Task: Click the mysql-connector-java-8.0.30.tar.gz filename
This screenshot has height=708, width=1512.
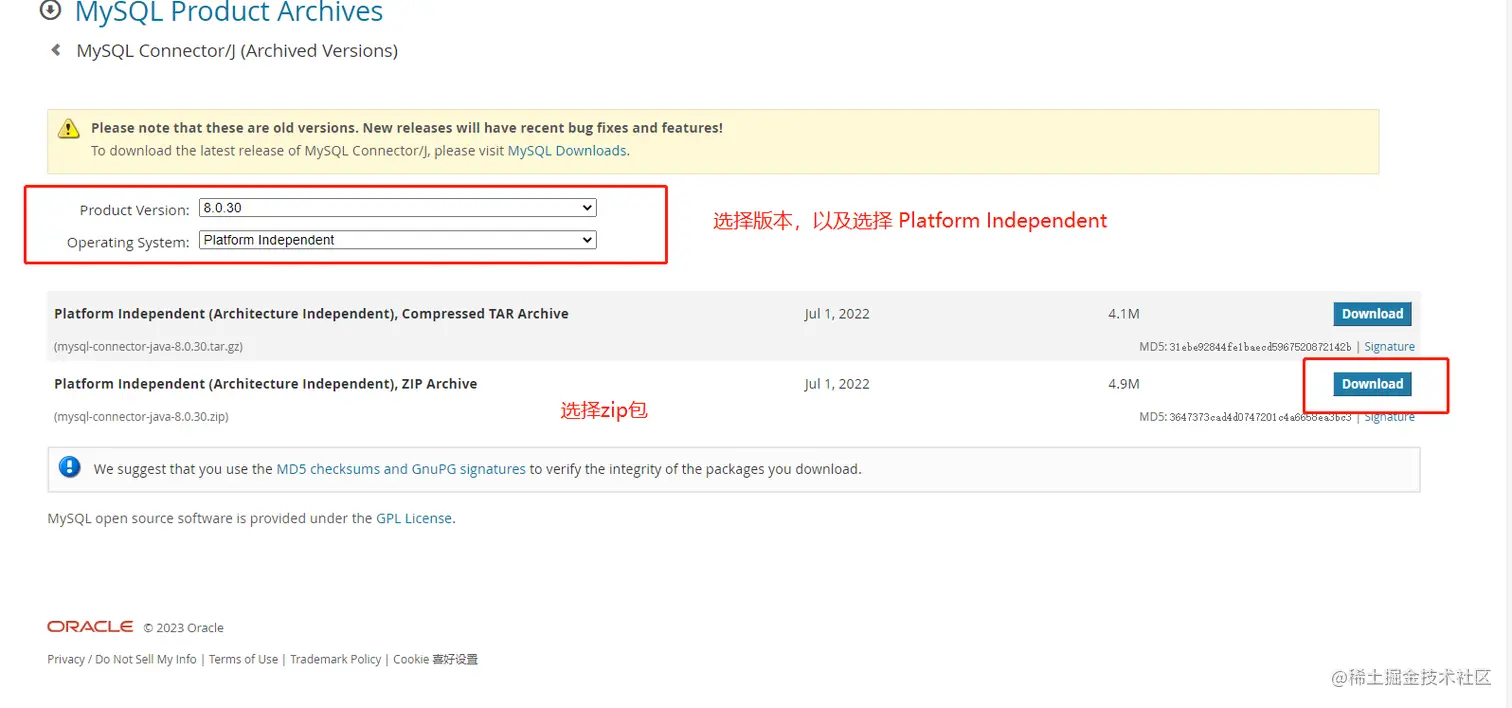Action: (x=148, y=347)
